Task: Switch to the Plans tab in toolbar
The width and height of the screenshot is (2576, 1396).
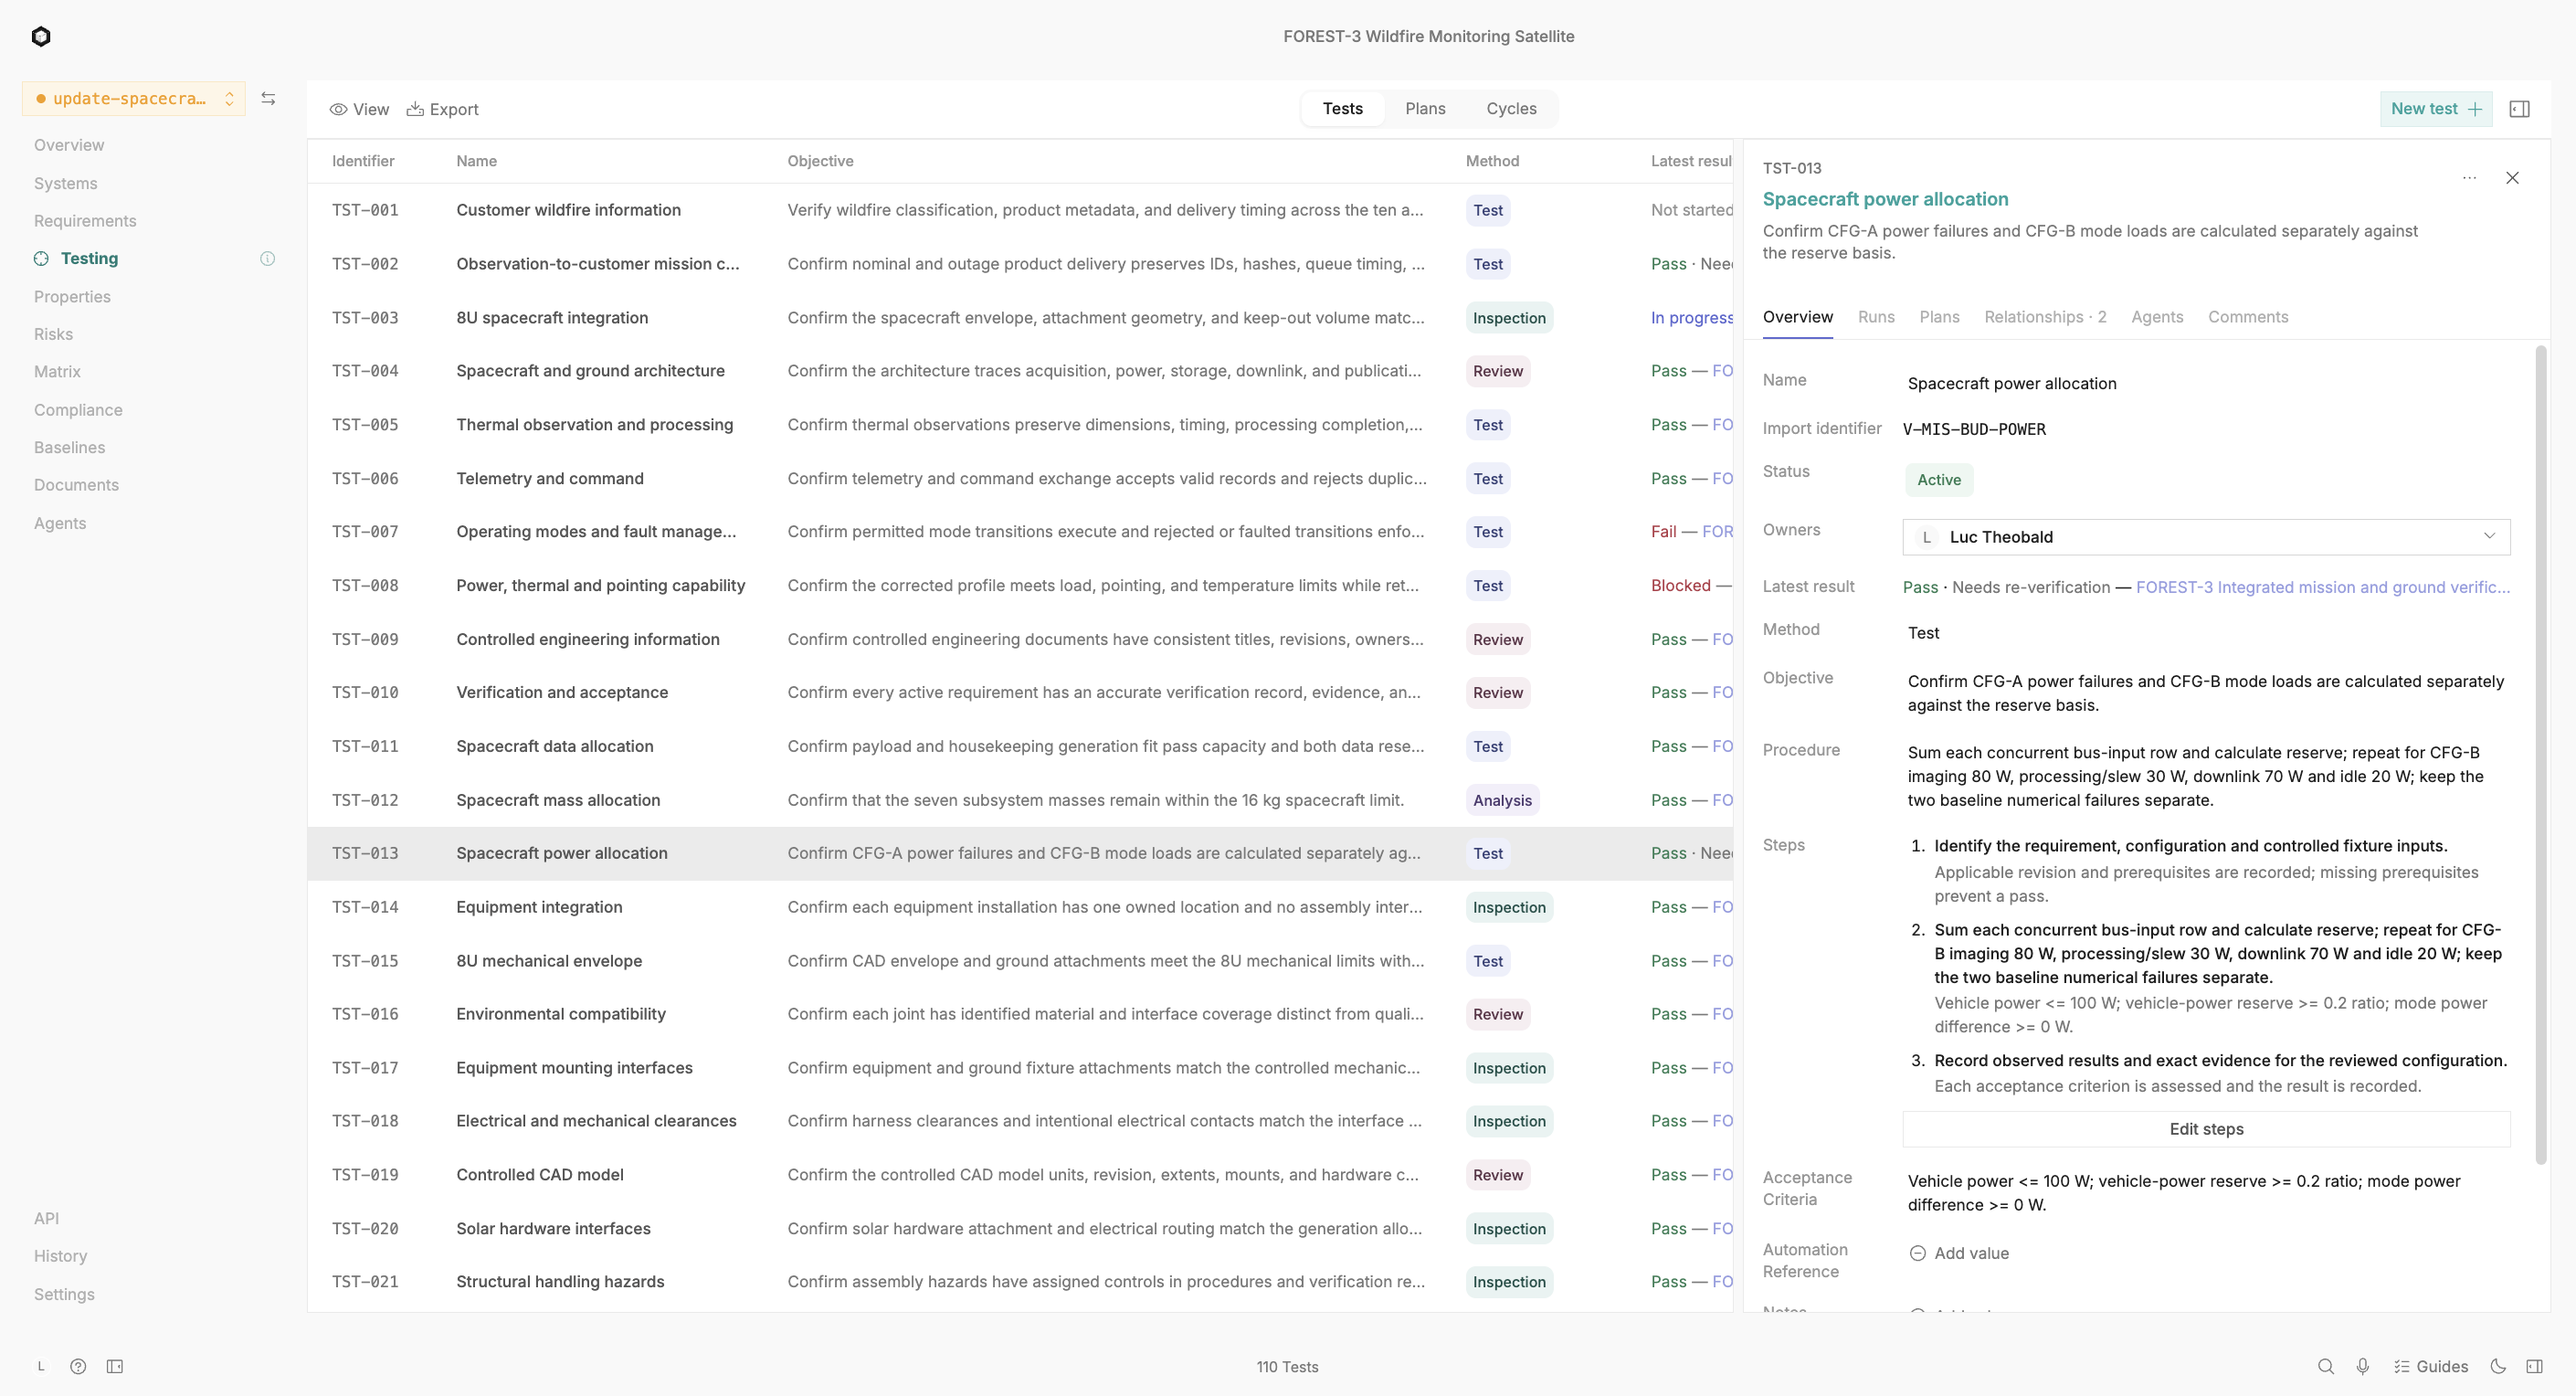Action: tap(1425, 109)
